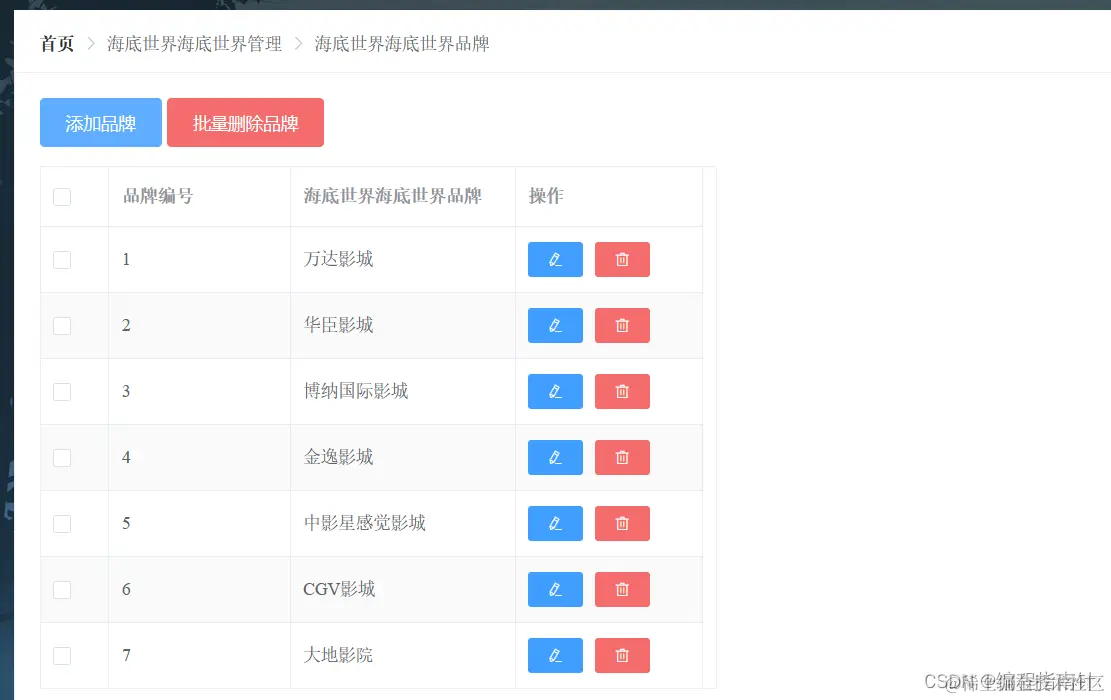The width and height of the screenshot is (1111, 700).
Task: Edit the 华臣影城 brand row
Action: [x=555, y=325]
